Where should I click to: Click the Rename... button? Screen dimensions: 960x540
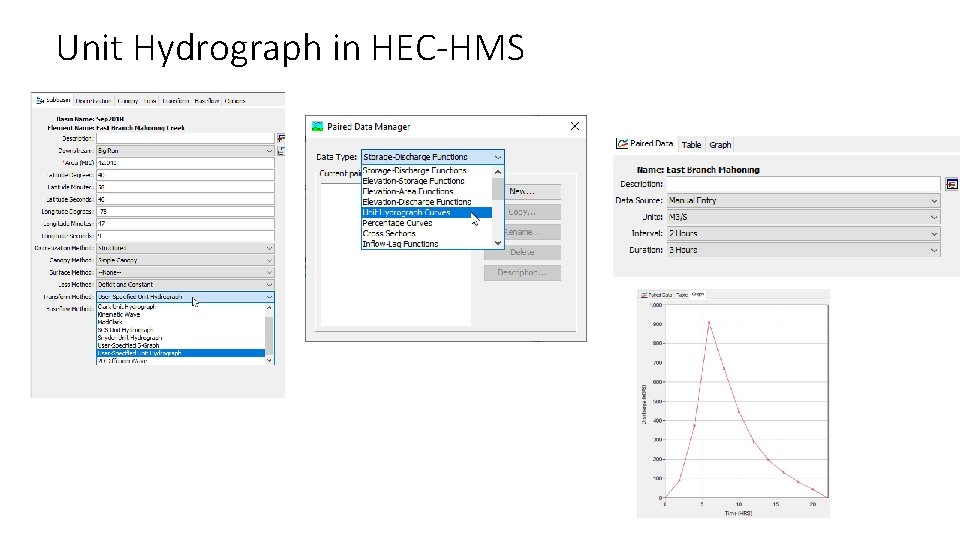tap(522, 232)
